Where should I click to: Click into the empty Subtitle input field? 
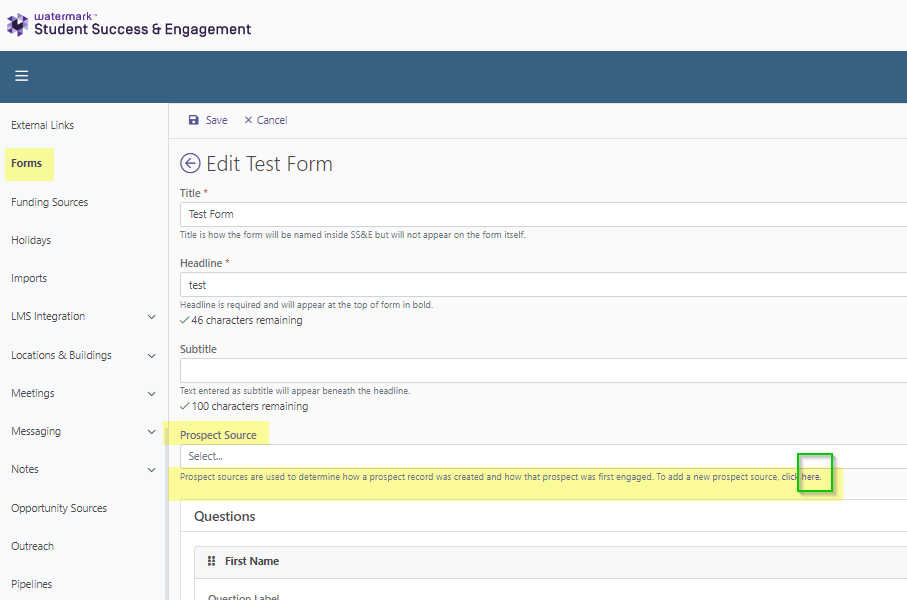click(543, 370)
